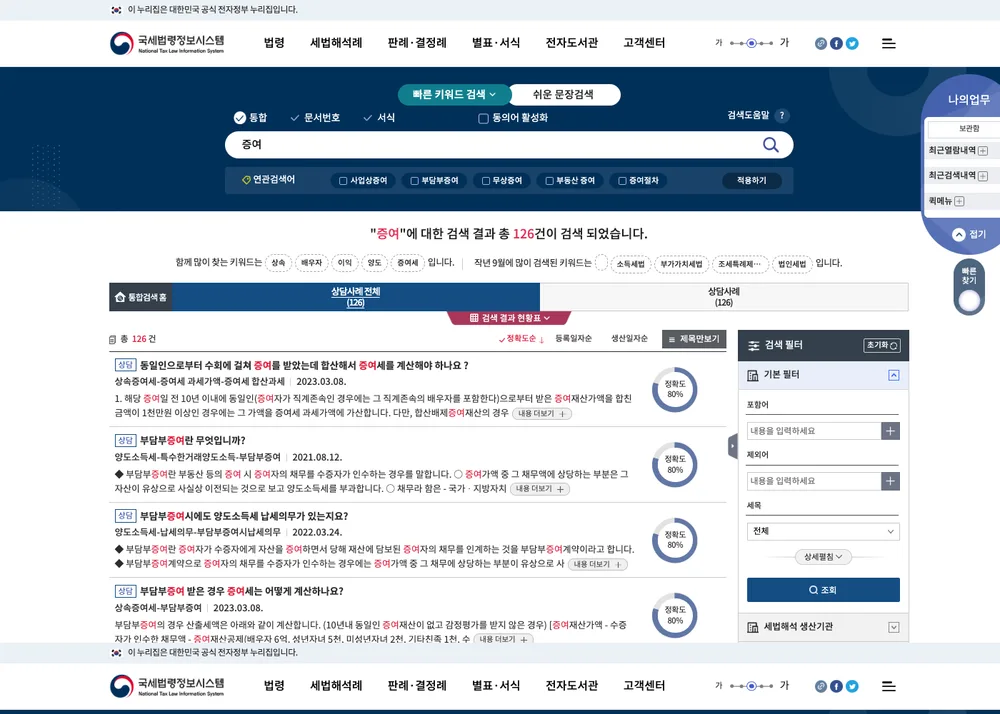The width and height of the screenshot is (1000, 714).
Task: Go to 통합검색 홈 with the house icon
Action: click(x=141, y=297)
